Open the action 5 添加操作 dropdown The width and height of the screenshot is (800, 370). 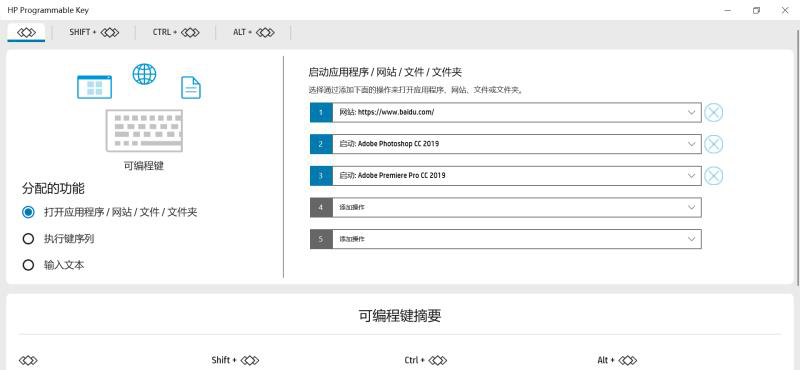click(506, 239)
